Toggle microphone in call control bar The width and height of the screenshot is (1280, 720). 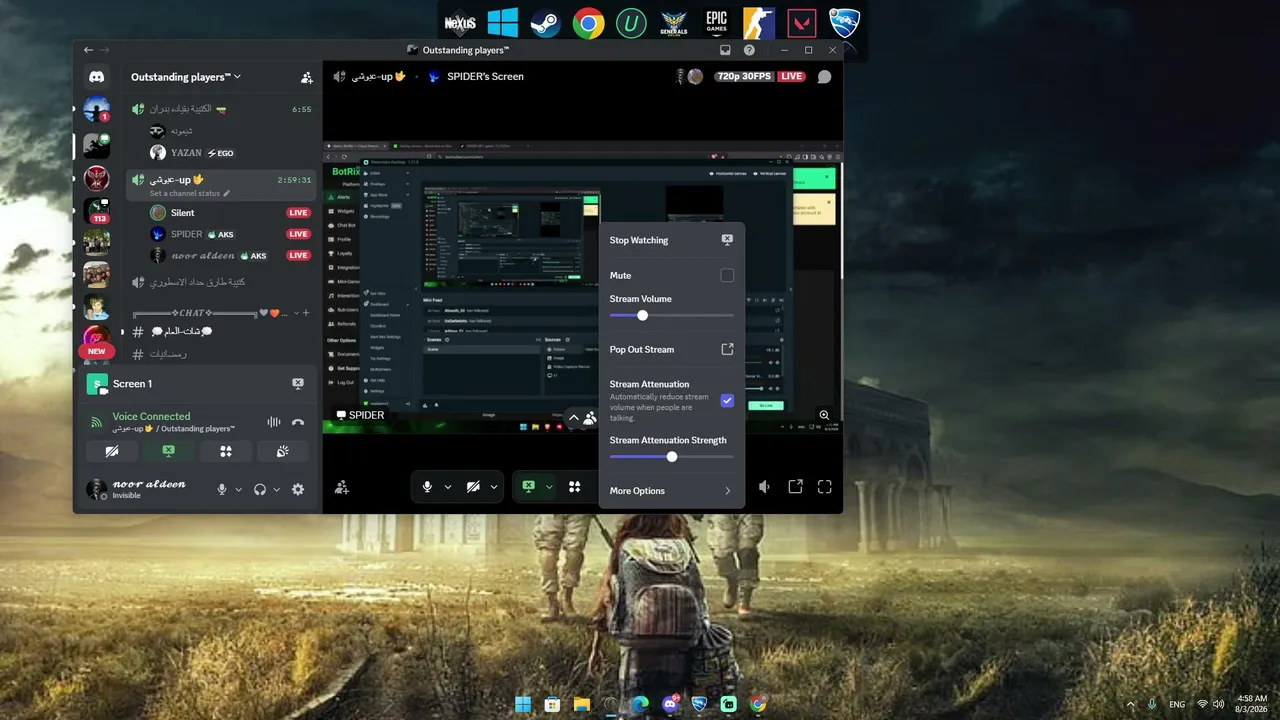click(x=427, y=487)
